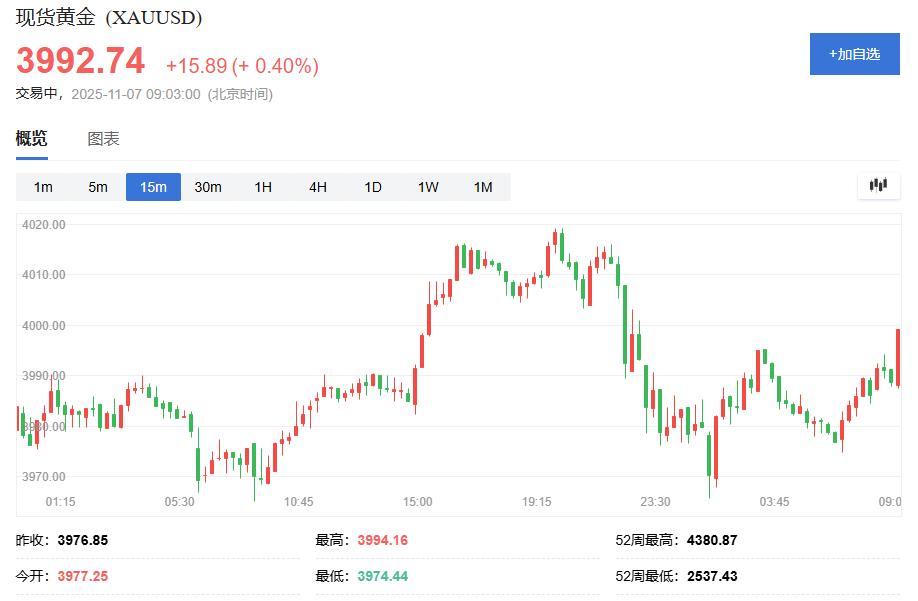This screenshot has height=601, width=918.
Task: Click the +加自选 watchlist button
Action: point(854,54)
